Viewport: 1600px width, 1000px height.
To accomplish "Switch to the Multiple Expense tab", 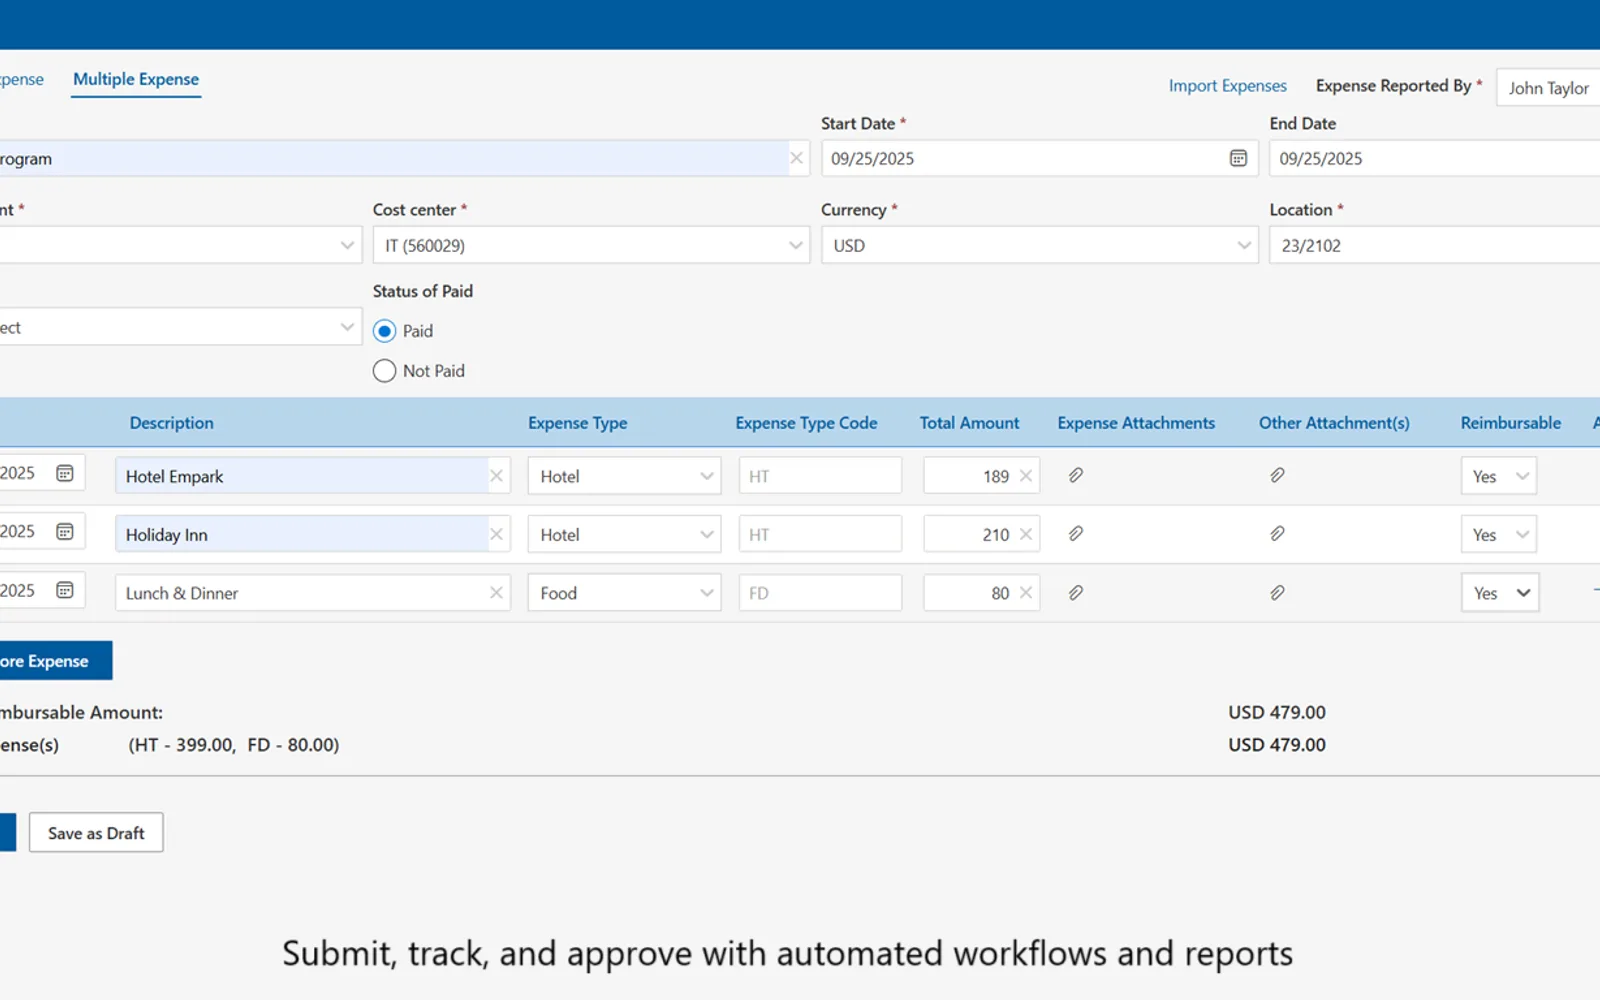I will click(136, 79).
